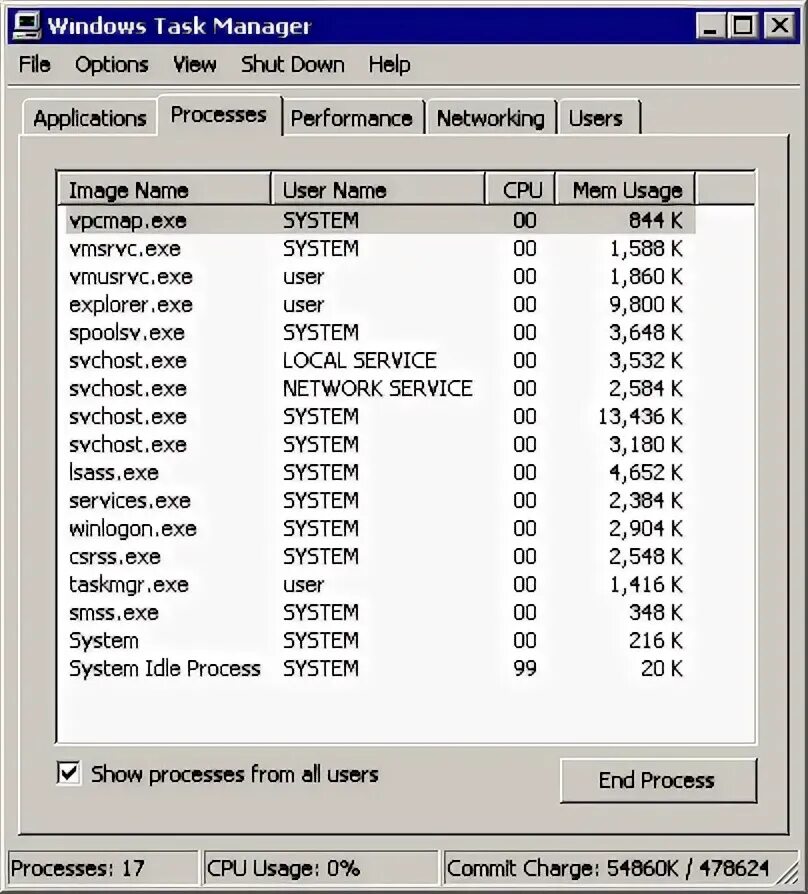Select the System Idle Process row
The width and height of the screenshot is (808, 894).
point(381,668)
